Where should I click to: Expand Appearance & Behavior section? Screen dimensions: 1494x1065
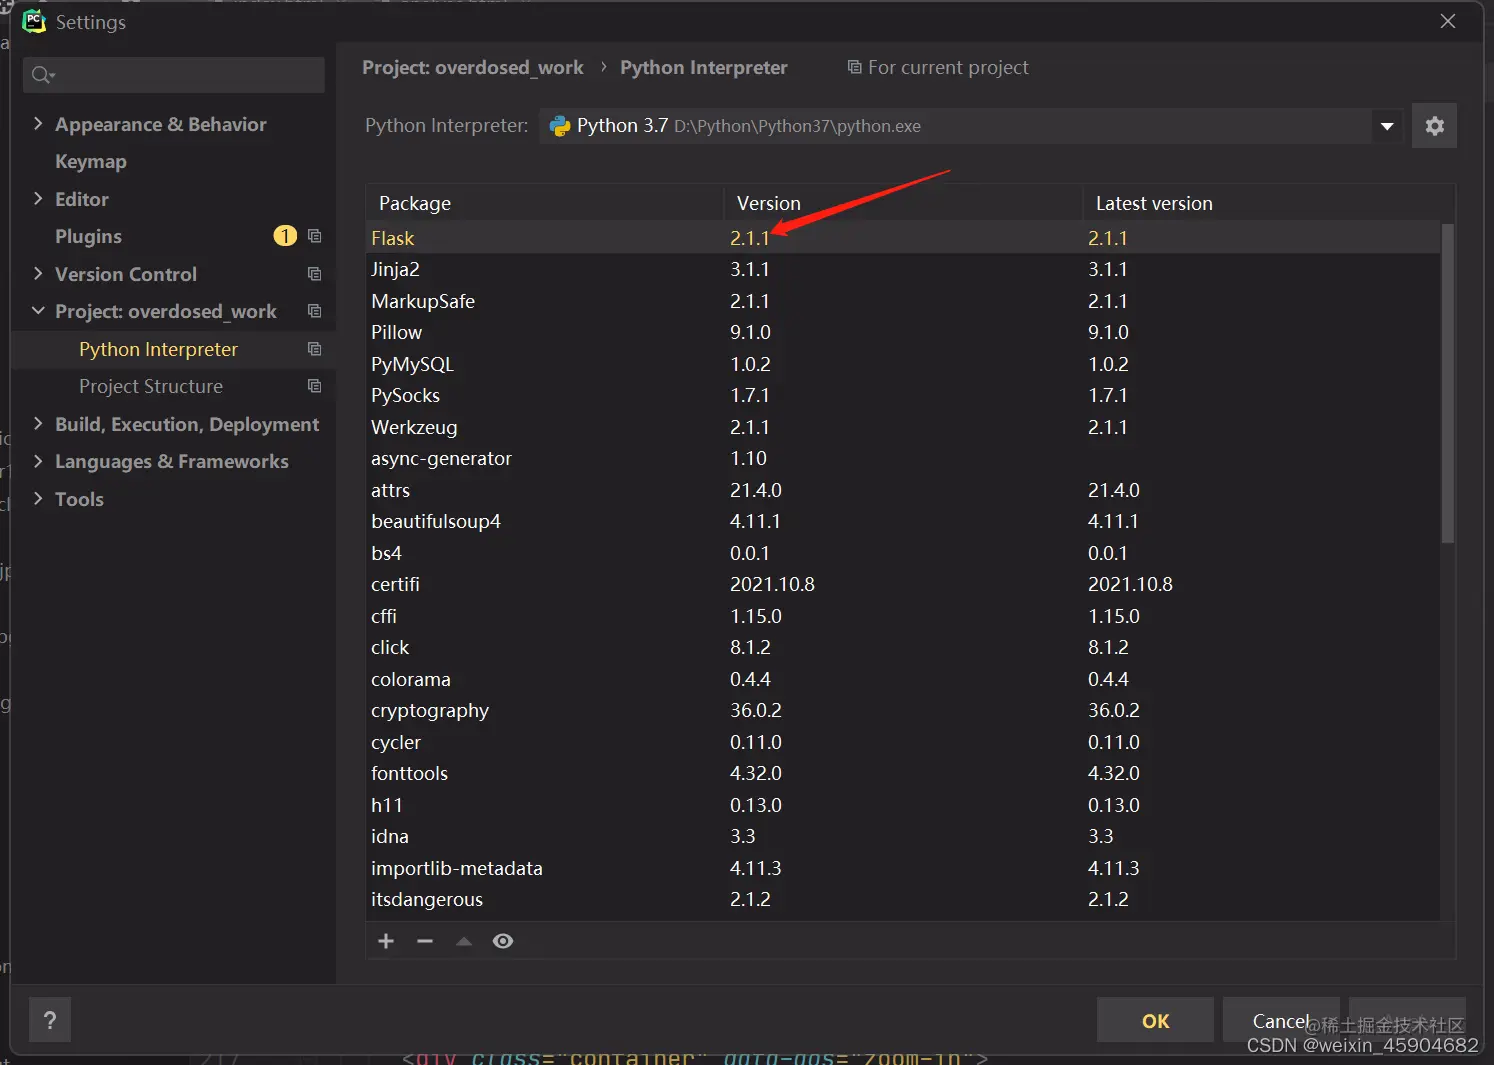(38, 123)
